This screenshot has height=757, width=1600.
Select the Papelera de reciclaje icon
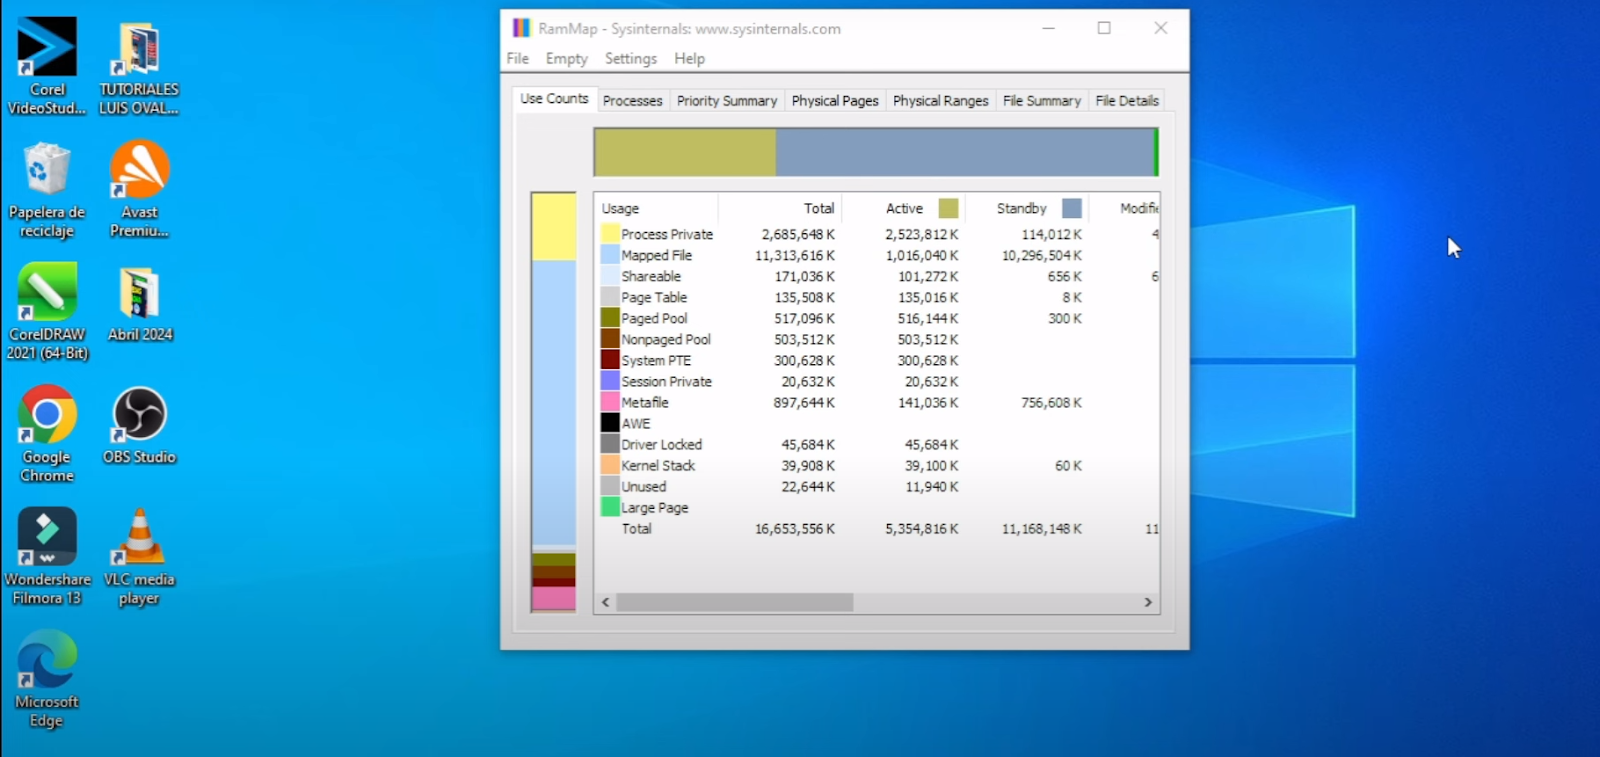(x=47, y=190)
